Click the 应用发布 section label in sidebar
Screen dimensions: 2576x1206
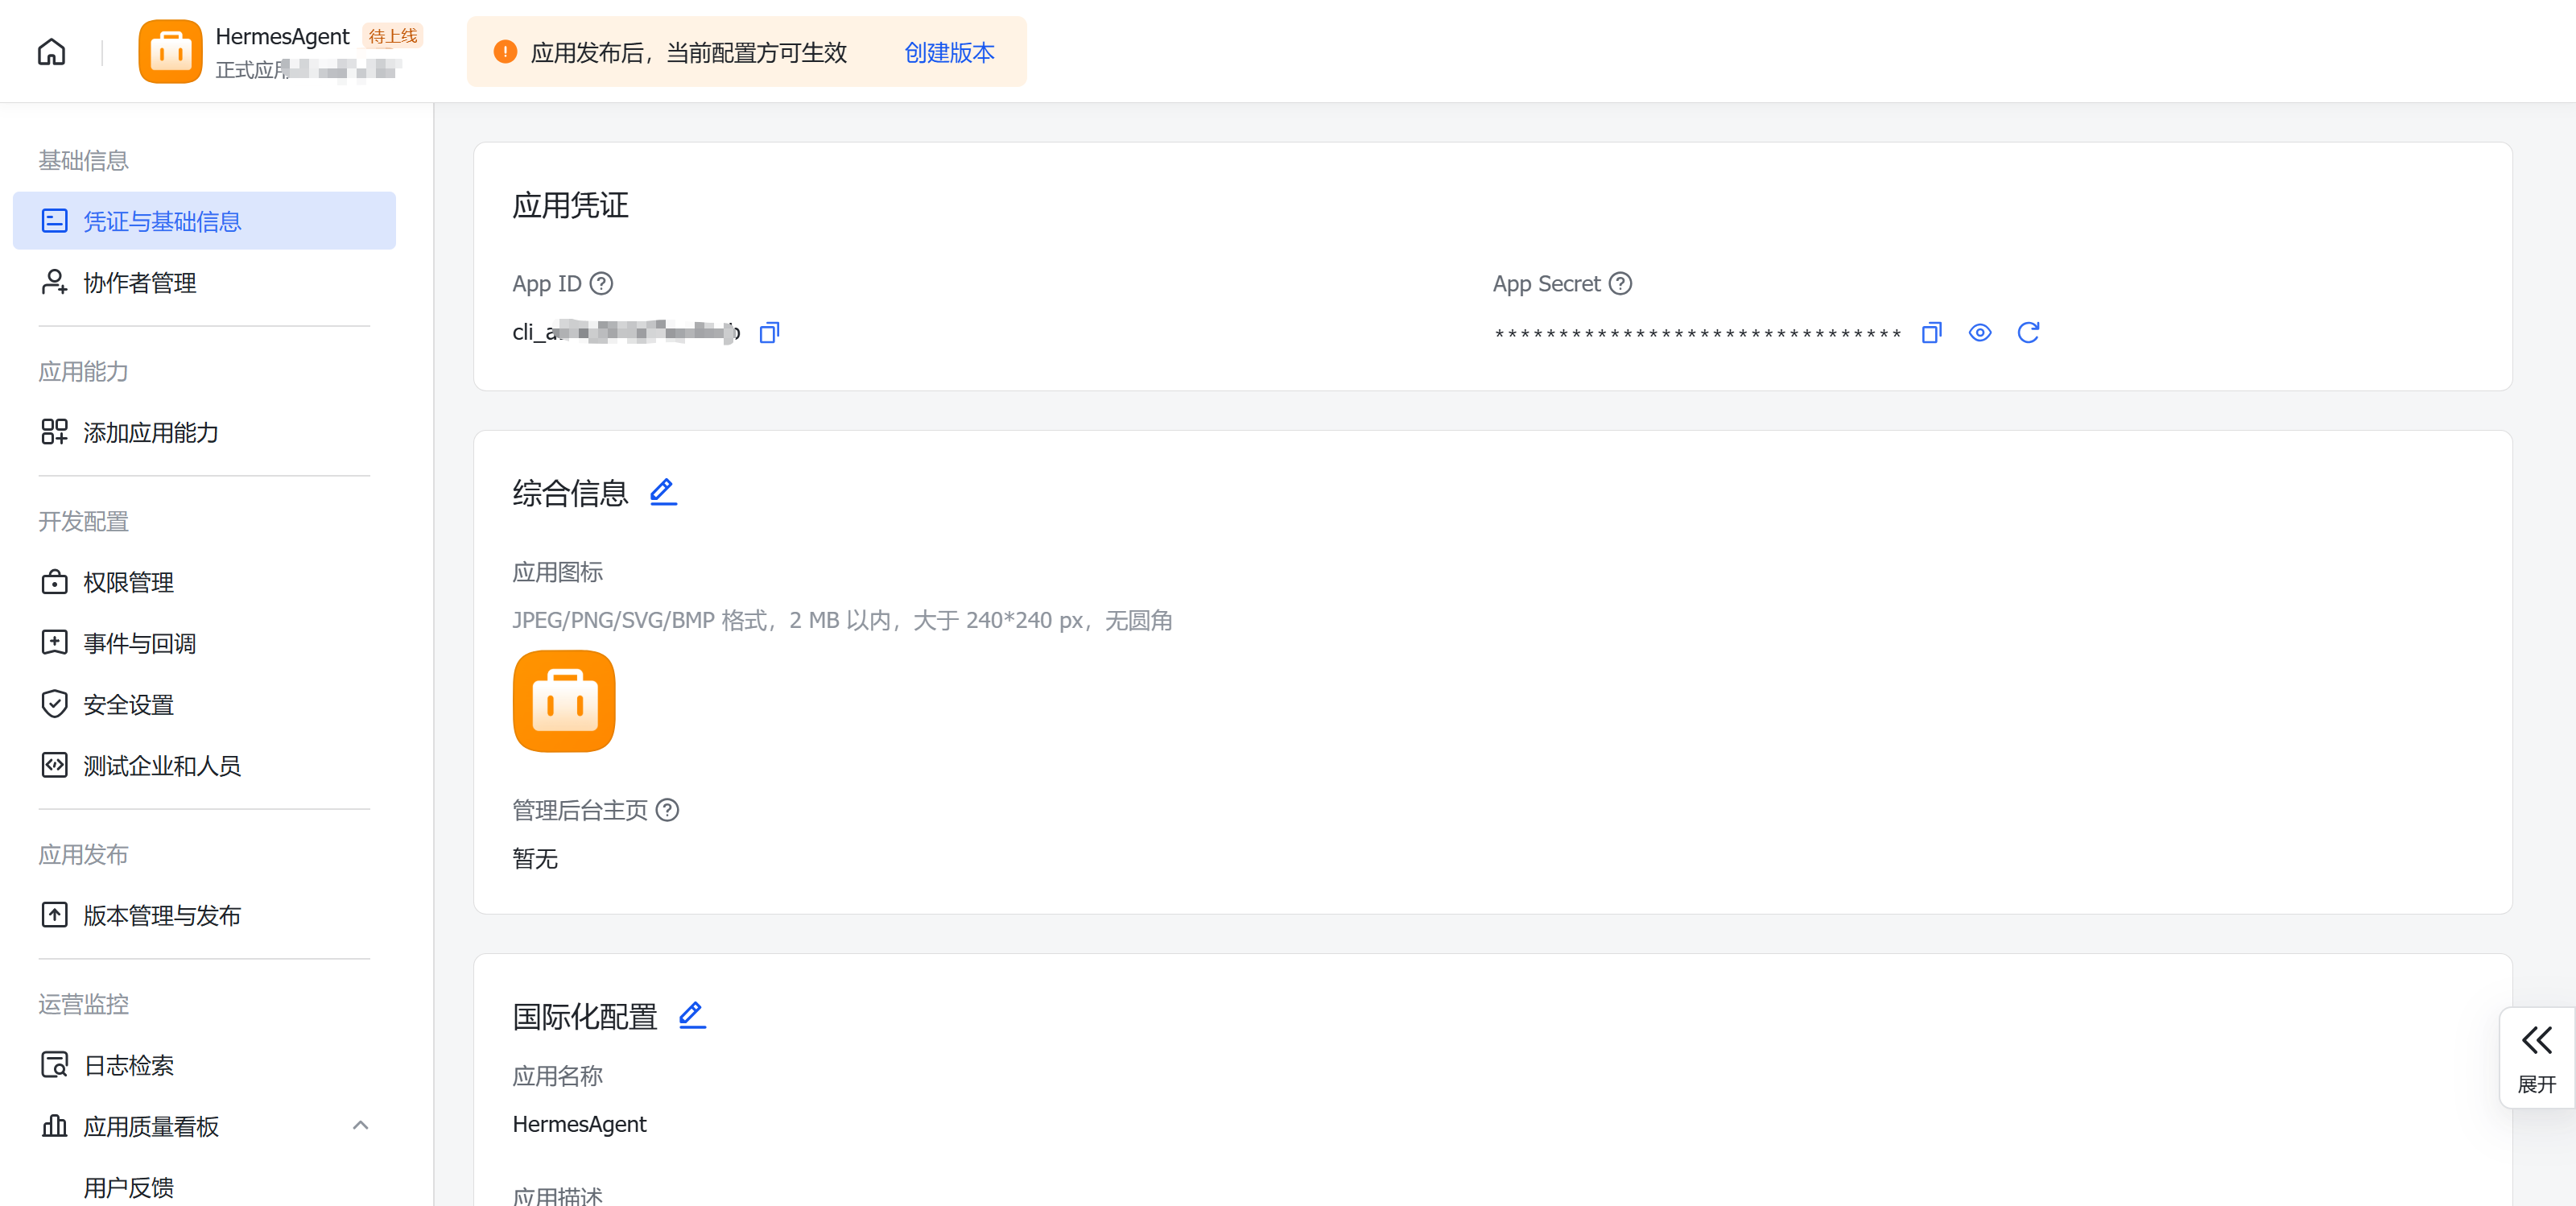(x=83, y=854)
